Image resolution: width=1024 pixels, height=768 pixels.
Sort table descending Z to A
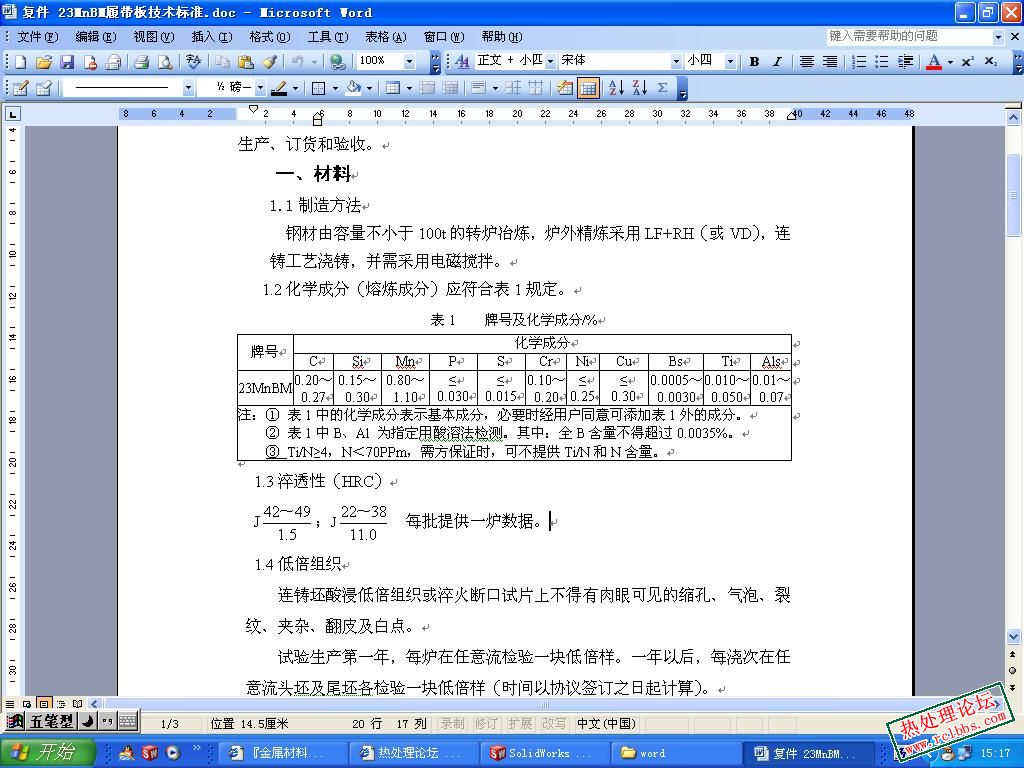(639, 88)
